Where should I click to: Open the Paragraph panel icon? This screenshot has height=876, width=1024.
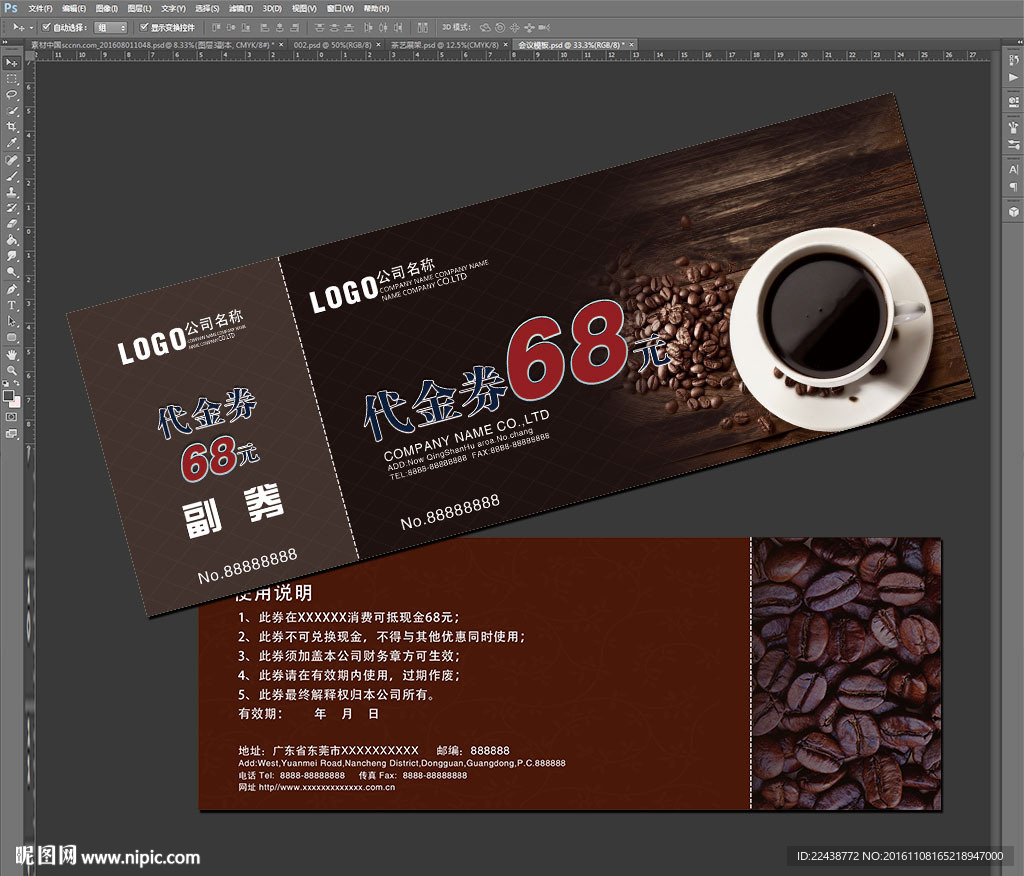tap(1014, 187)
